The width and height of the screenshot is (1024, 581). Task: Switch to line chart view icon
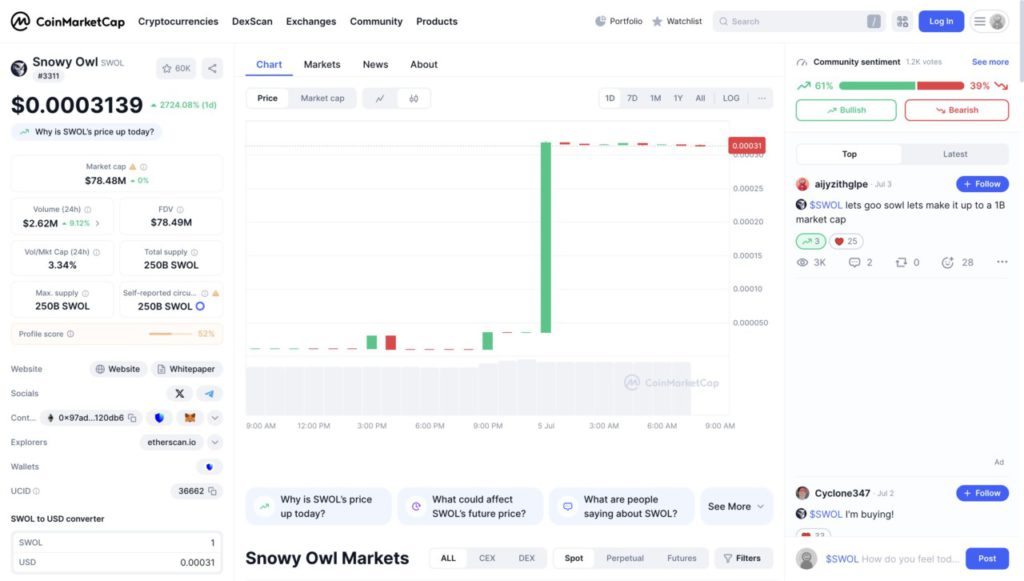379,99
